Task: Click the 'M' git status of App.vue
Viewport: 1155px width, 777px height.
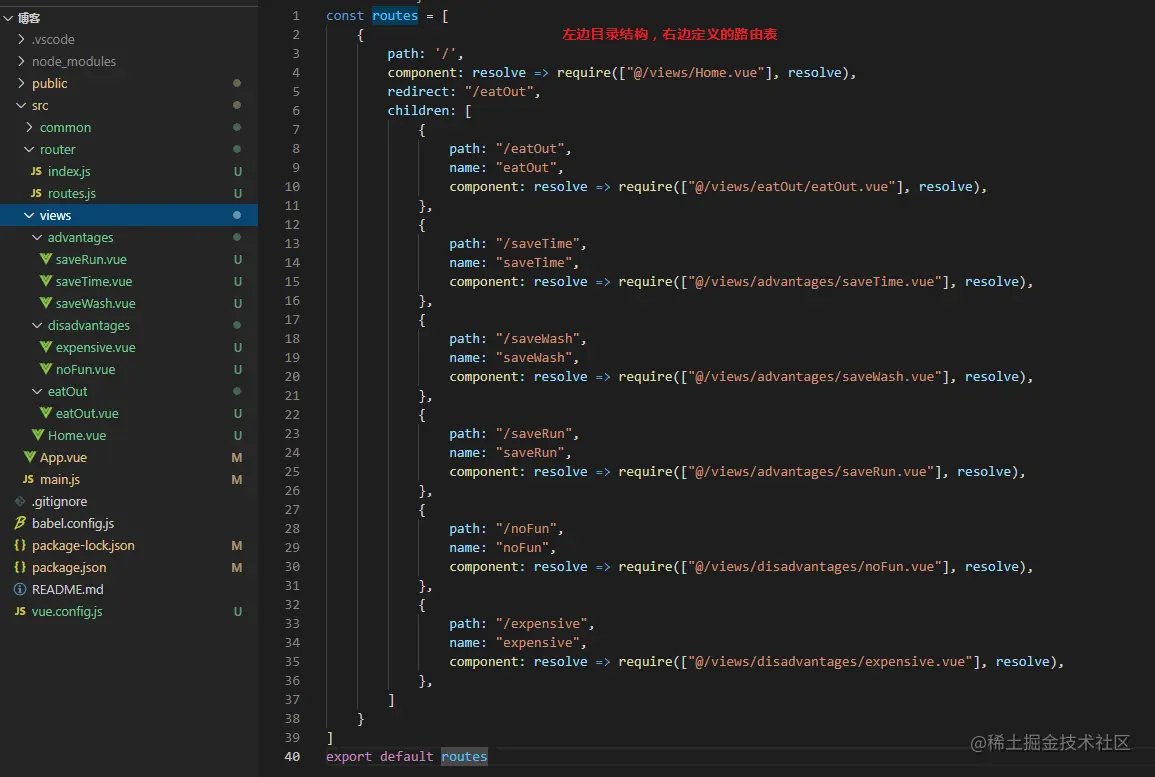Action: (x=236, y=457)
